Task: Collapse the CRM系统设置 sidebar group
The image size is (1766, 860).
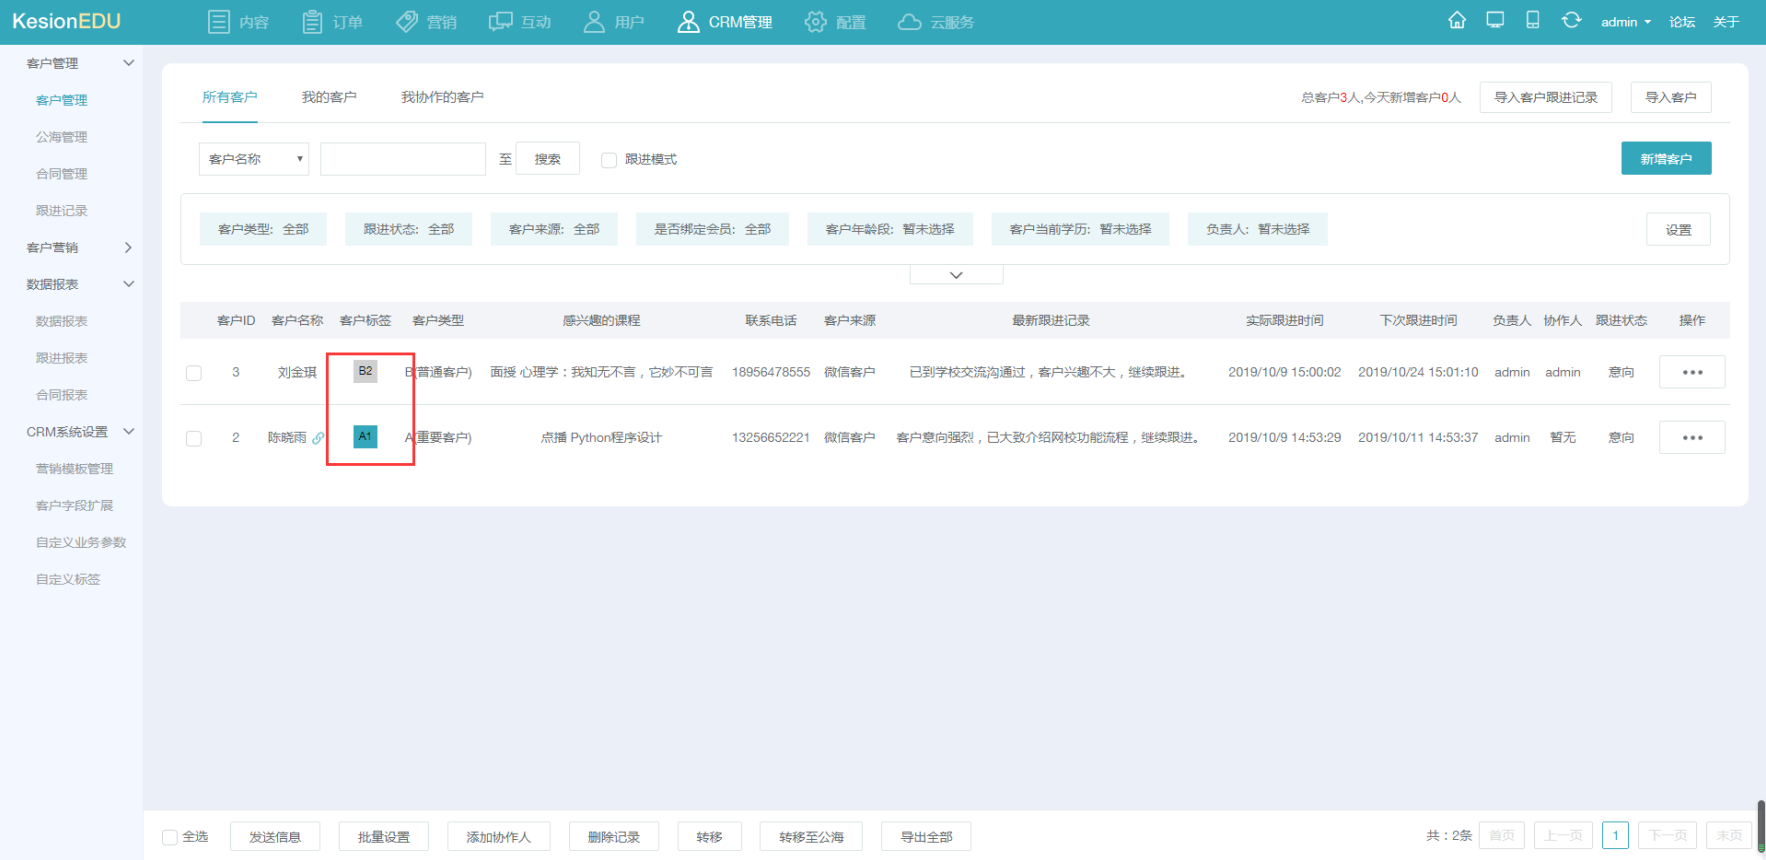Action: coord(128,431)
